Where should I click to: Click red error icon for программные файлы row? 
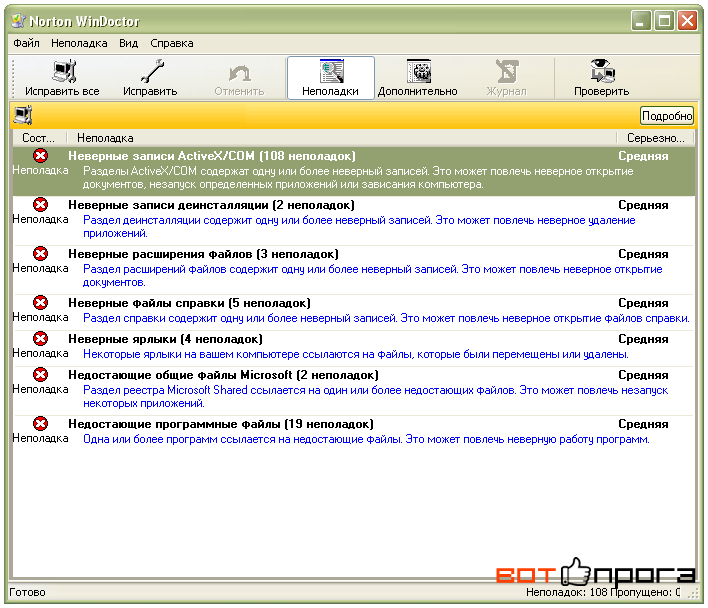(x=41, y=423)
